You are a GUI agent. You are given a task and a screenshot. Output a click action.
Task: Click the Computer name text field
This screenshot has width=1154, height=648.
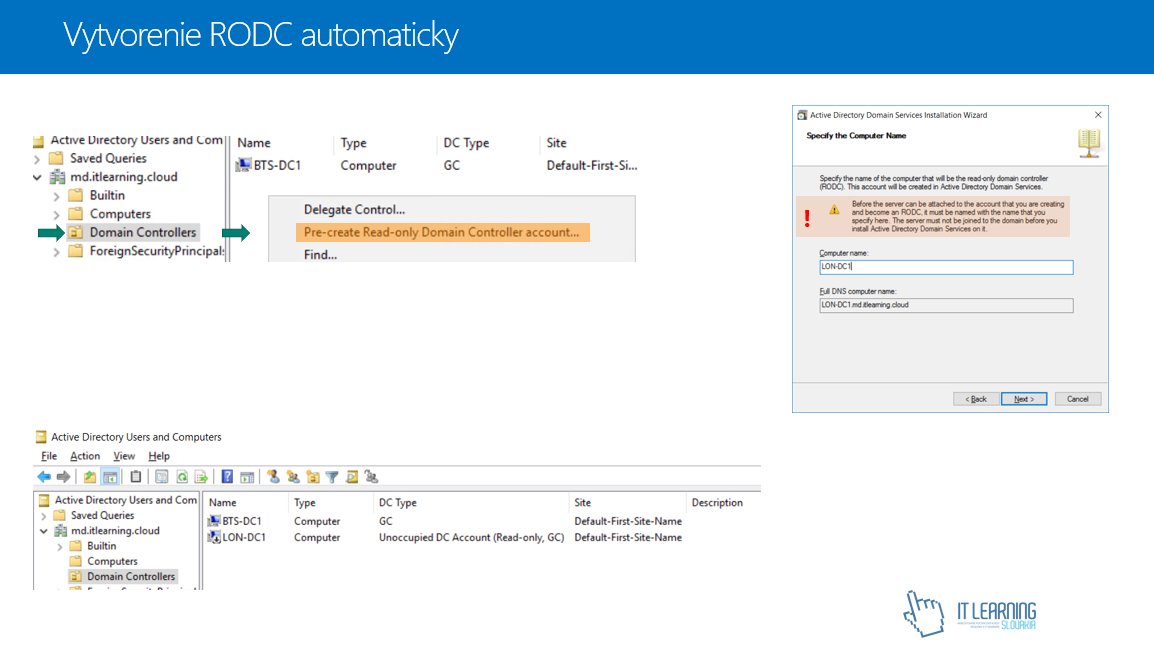coord(945,267)
